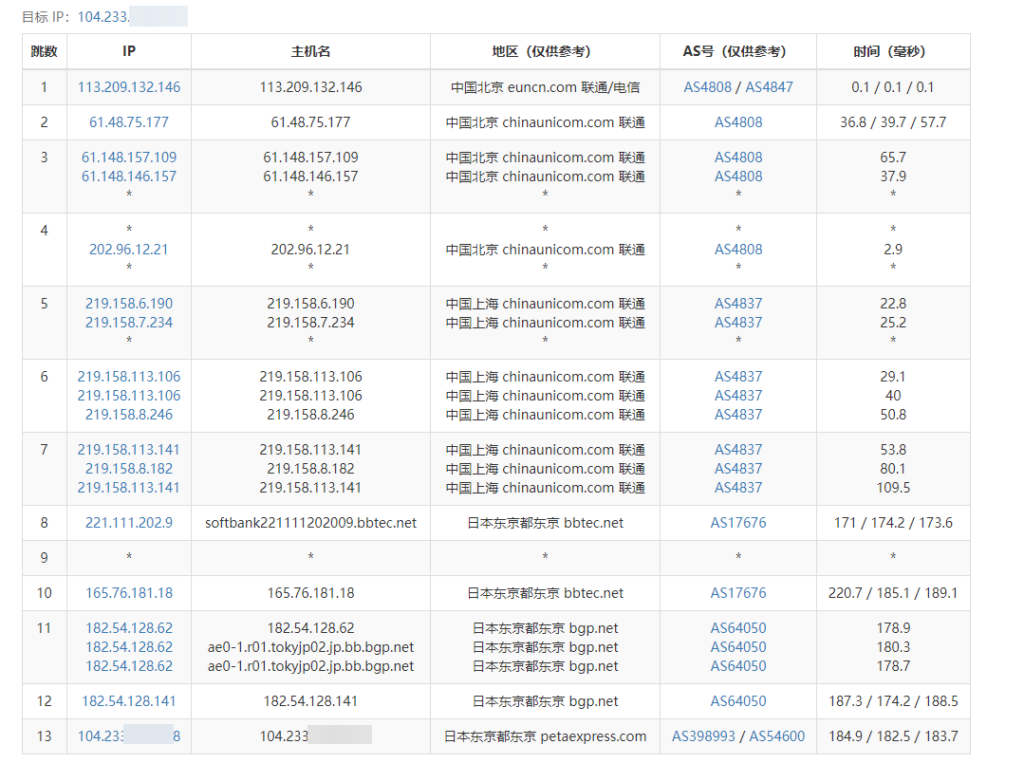Click IP link 221.111.202.9
The height and width of the screenshot is (763, 1024).
click(x=129, y=522)
